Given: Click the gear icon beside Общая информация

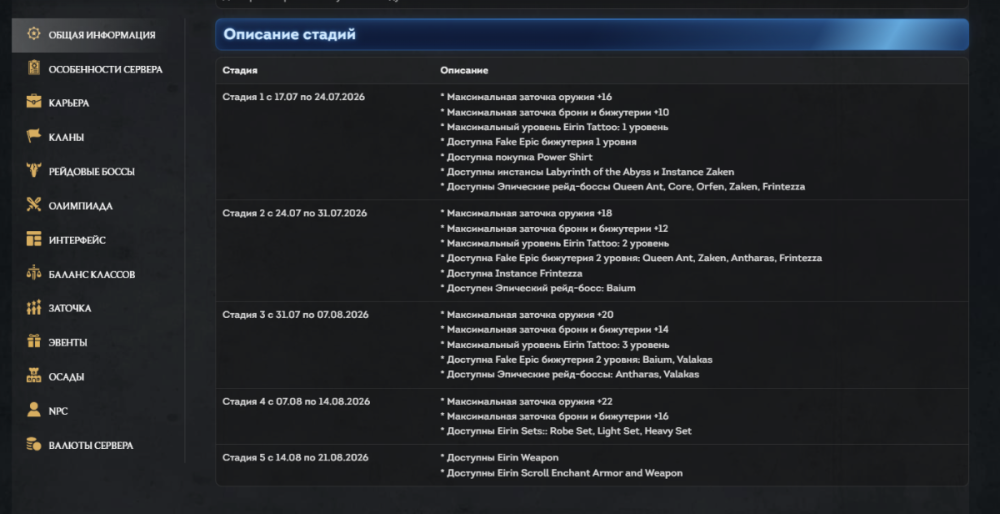Looking at the screenshot, I should 34,34.
